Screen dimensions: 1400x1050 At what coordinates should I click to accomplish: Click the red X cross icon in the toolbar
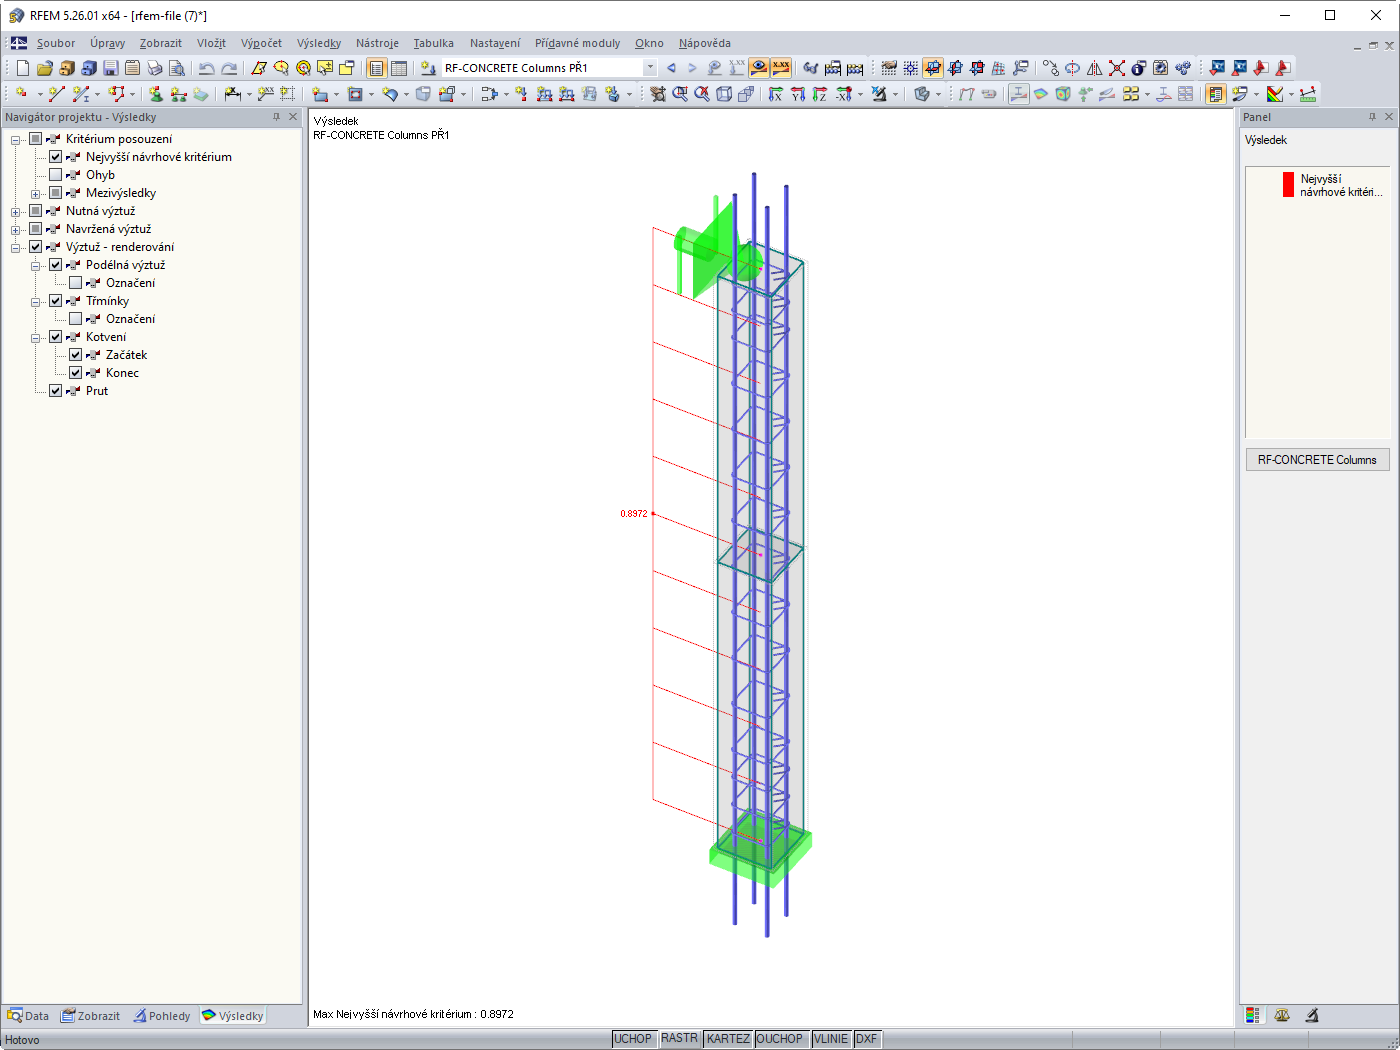[x=1117, y=68]
